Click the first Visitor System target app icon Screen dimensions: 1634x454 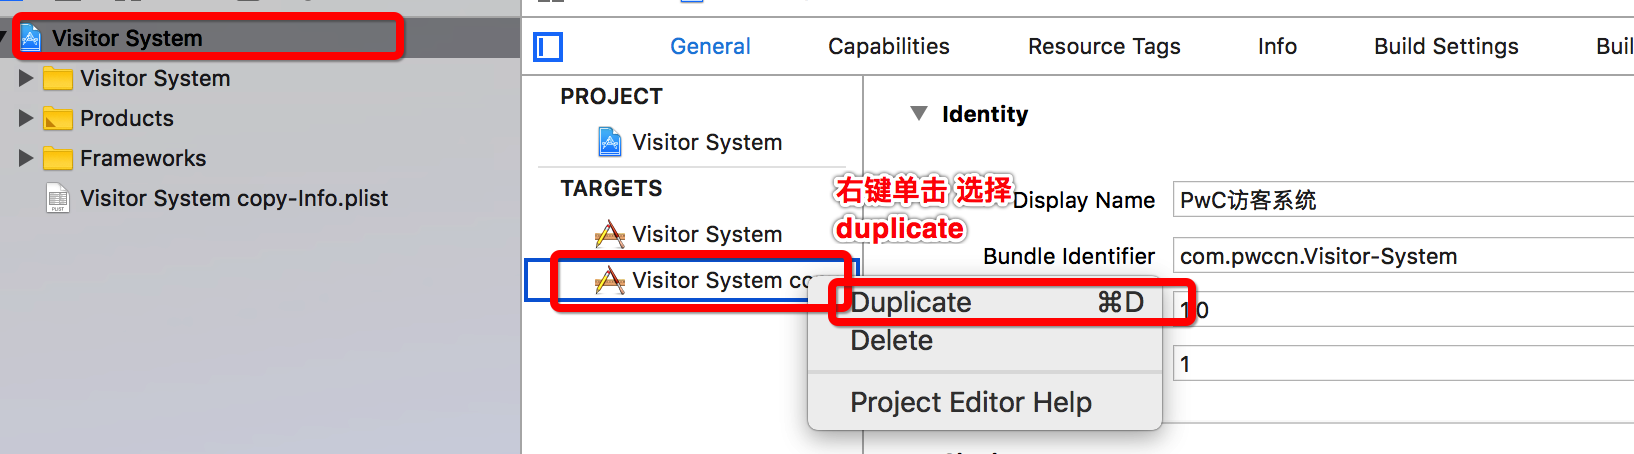[609, 234]
